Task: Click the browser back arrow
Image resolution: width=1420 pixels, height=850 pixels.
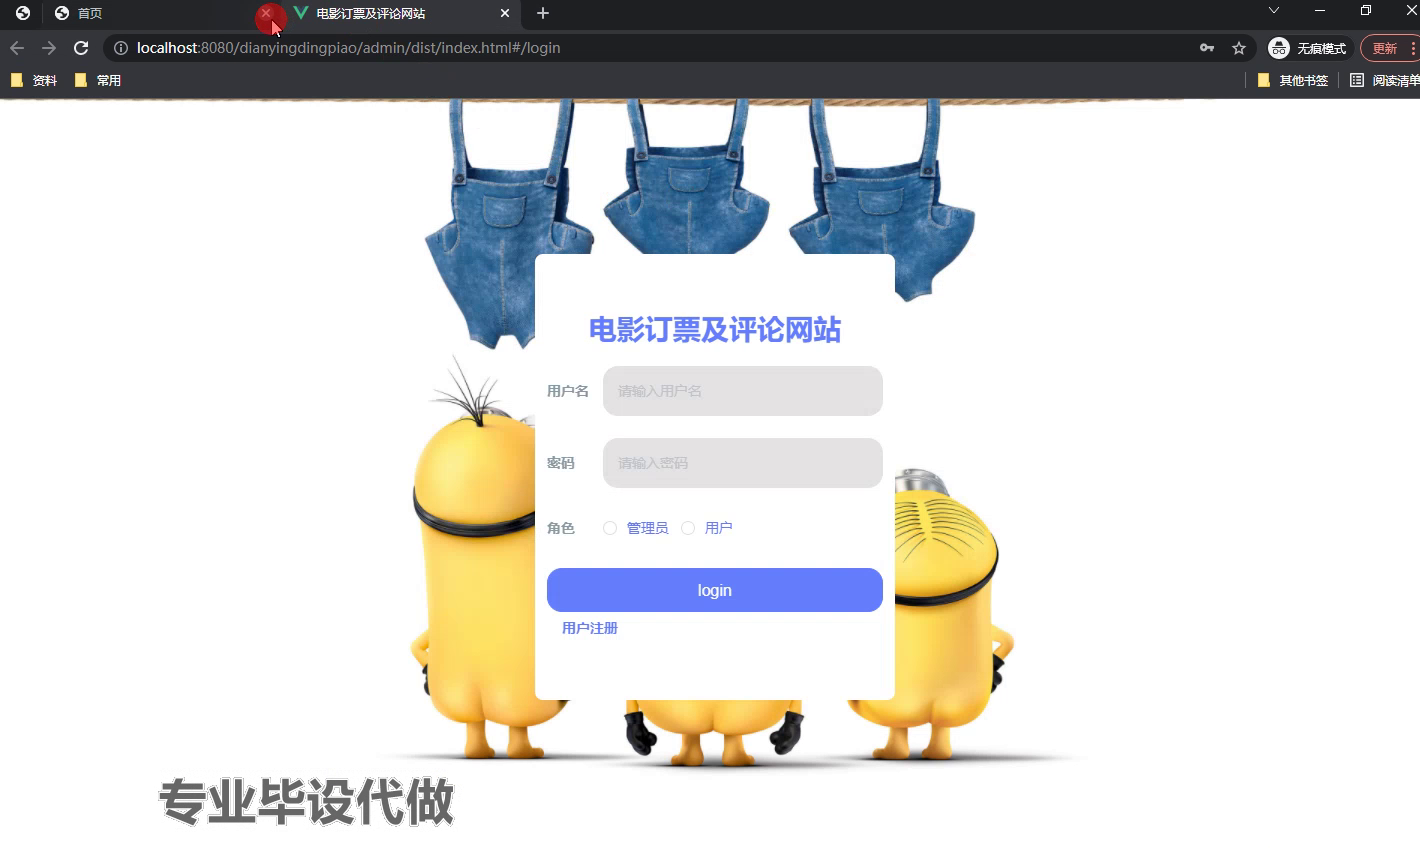Action: (x=17, y=48)
